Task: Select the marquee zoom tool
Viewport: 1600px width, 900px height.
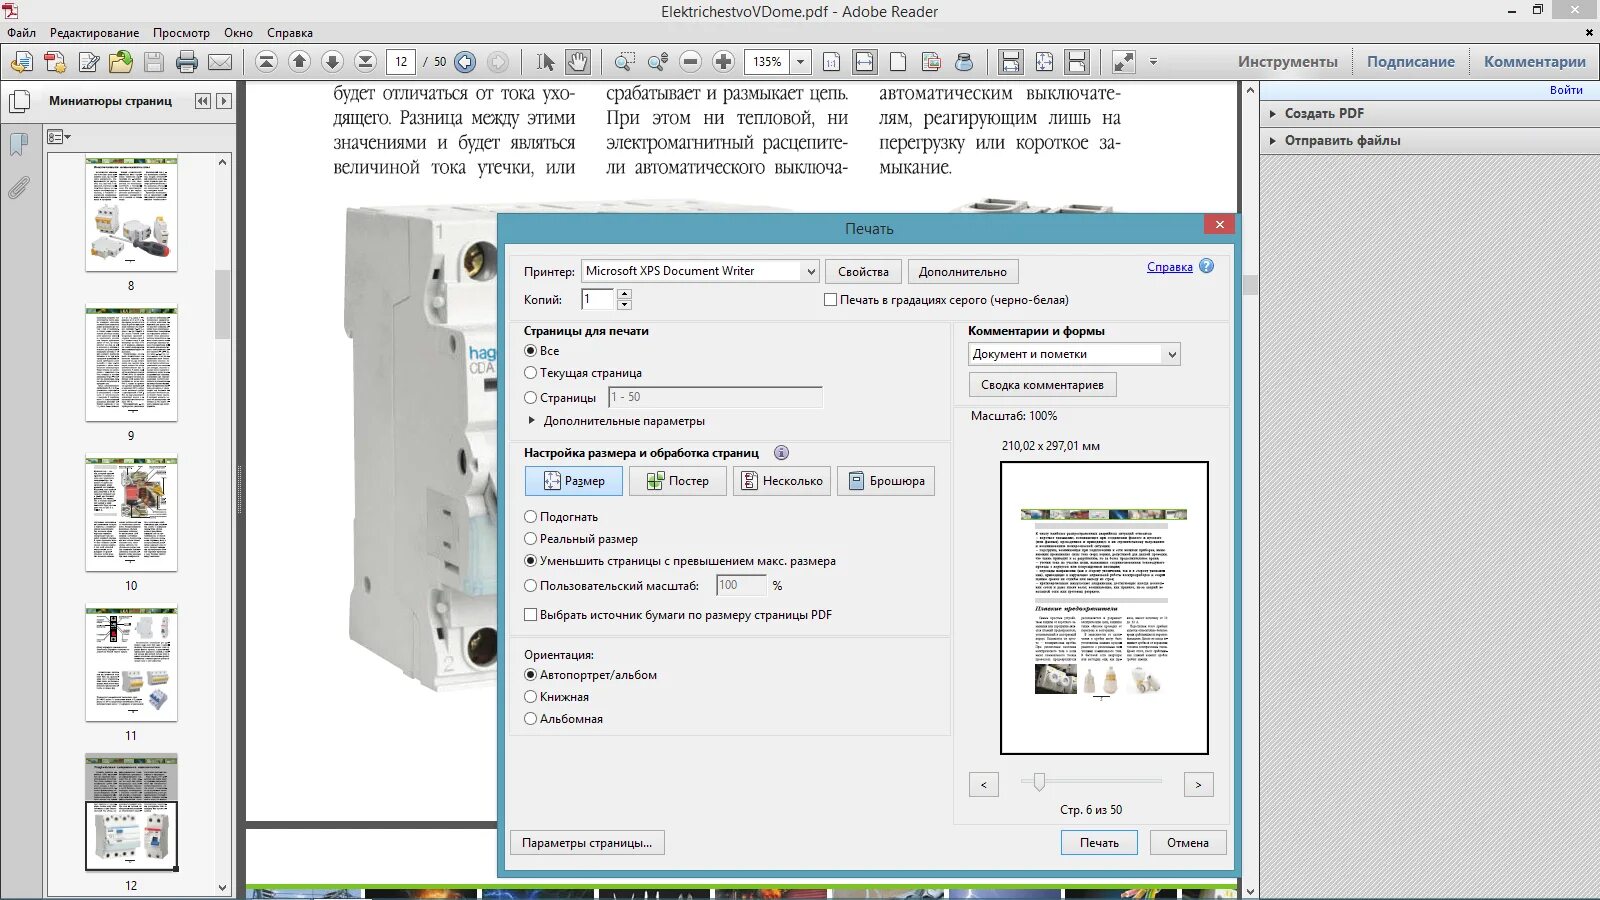Action: click(624, 62)
